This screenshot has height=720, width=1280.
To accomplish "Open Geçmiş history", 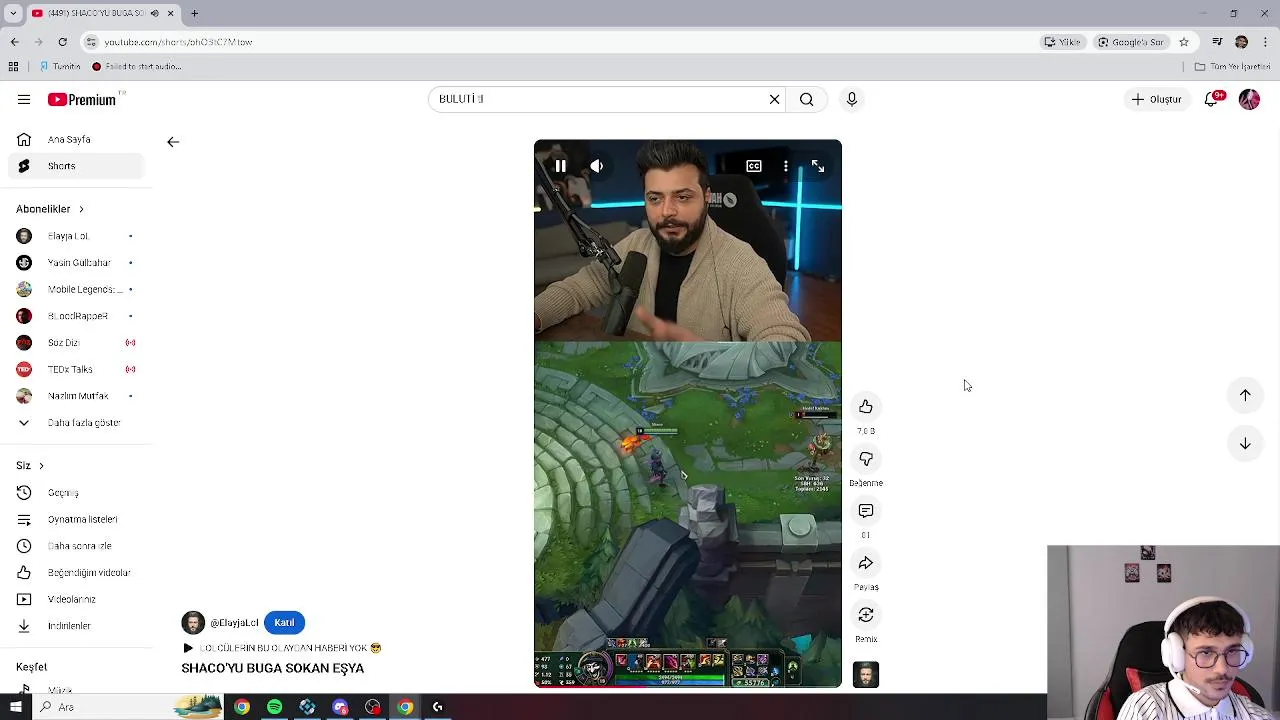I will (77, 493).
